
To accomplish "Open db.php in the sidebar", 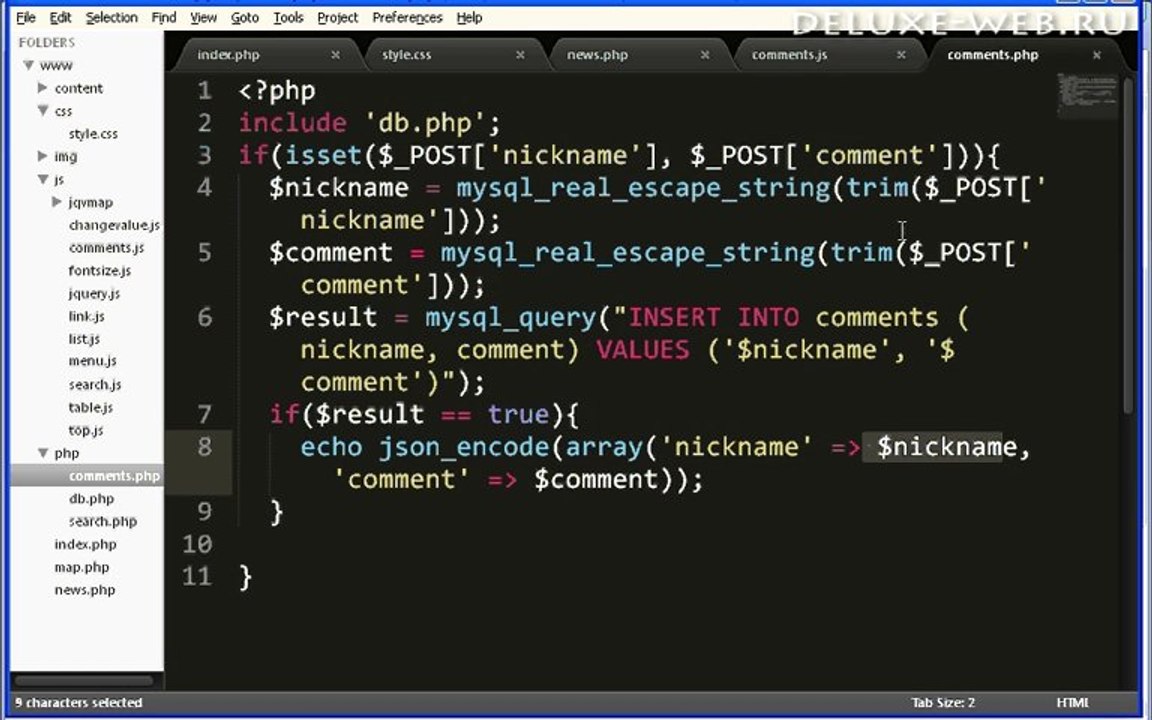I will [x=91, y=499].
